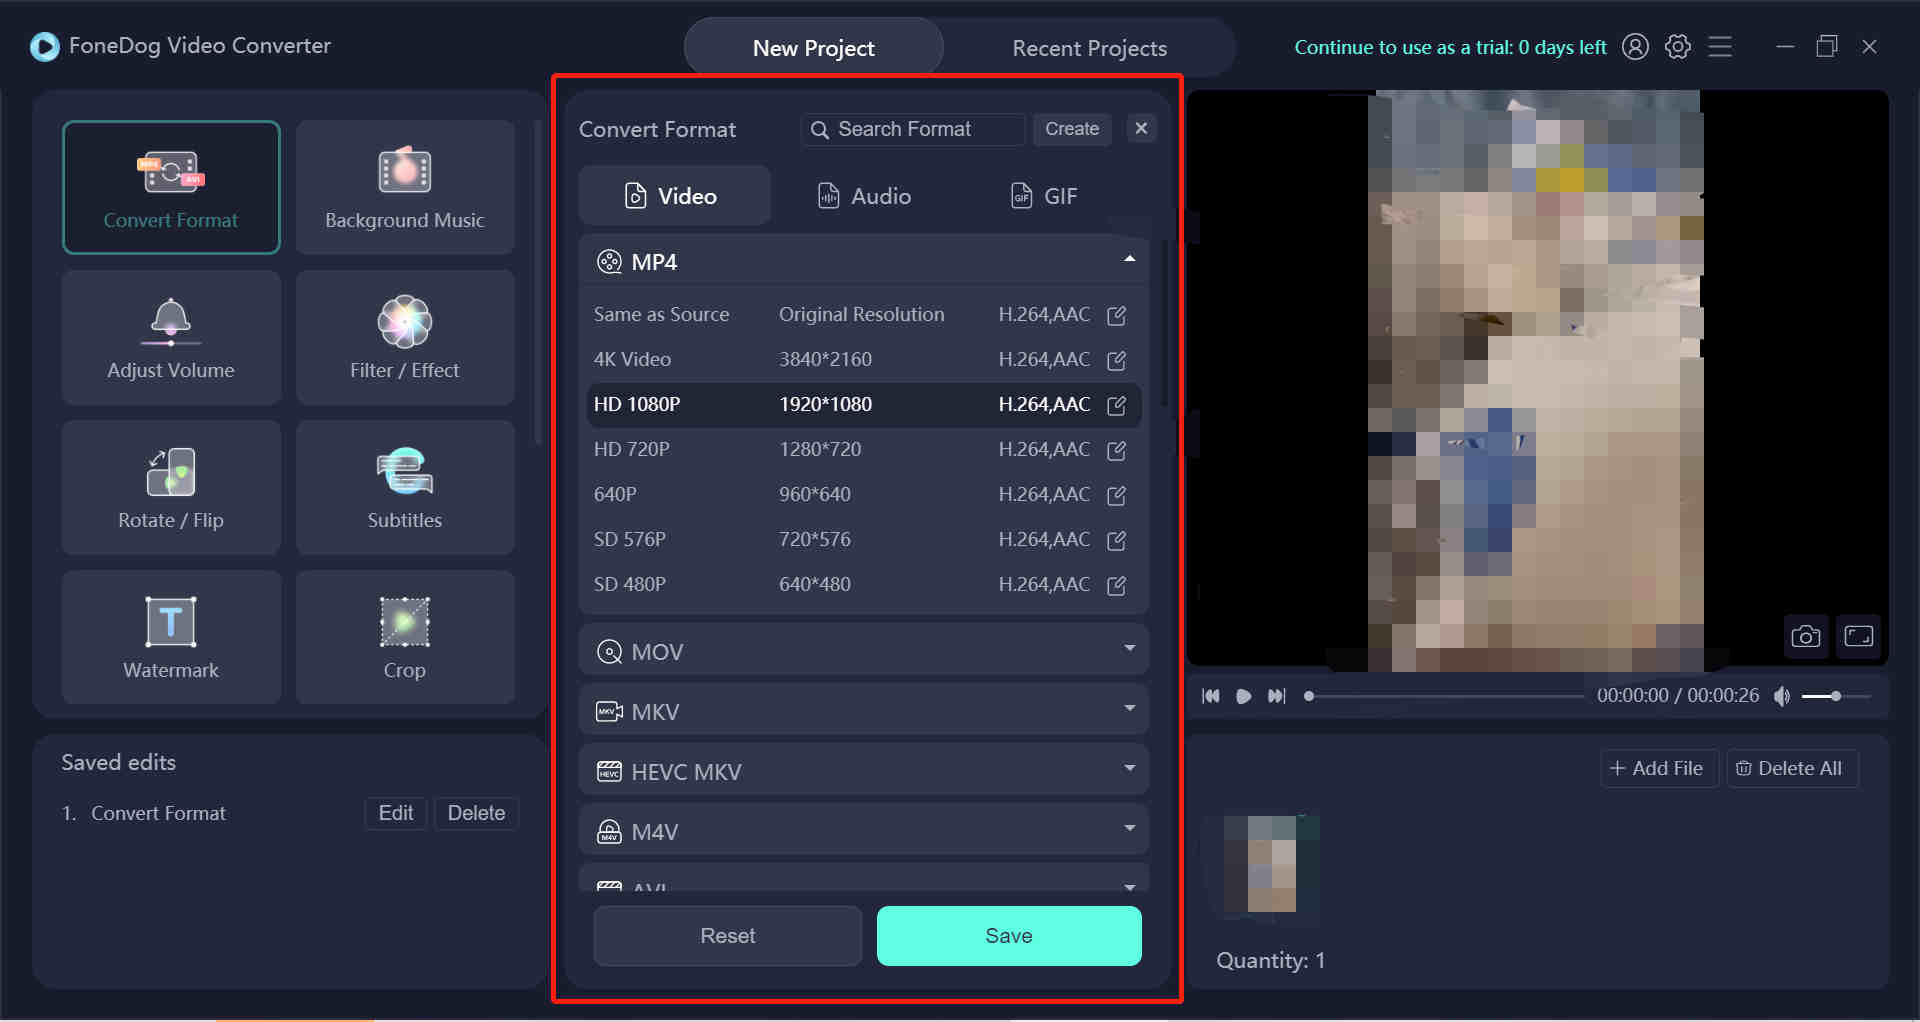Select the New Project tab
The width and height of the screenshot is (1920, 1022).
point(813,48)
